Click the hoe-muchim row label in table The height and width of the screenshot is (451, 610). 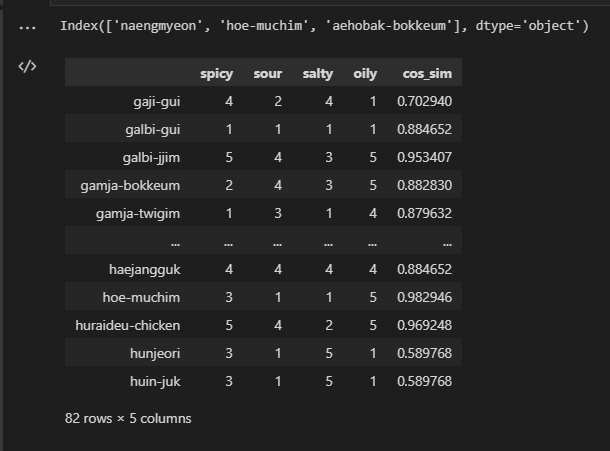[141, 297]
